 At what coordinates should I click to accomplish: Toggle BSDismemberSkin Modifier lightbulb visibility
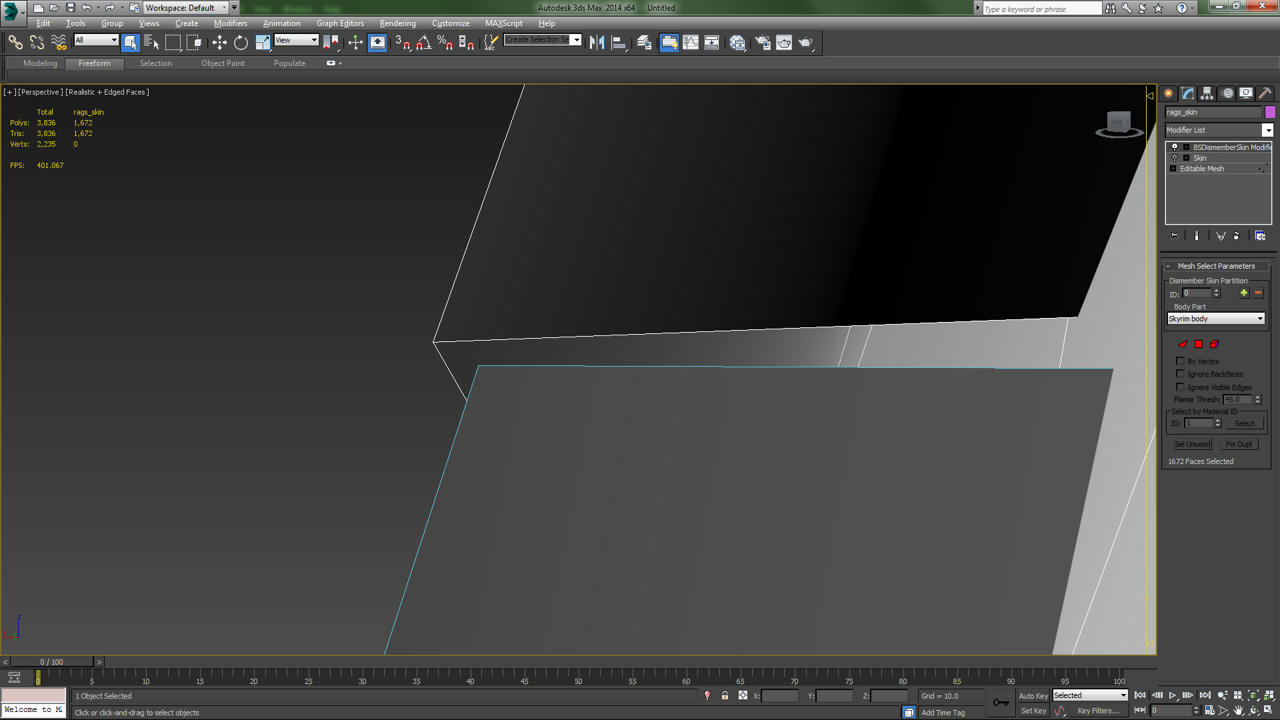(x=1174, y=147)
